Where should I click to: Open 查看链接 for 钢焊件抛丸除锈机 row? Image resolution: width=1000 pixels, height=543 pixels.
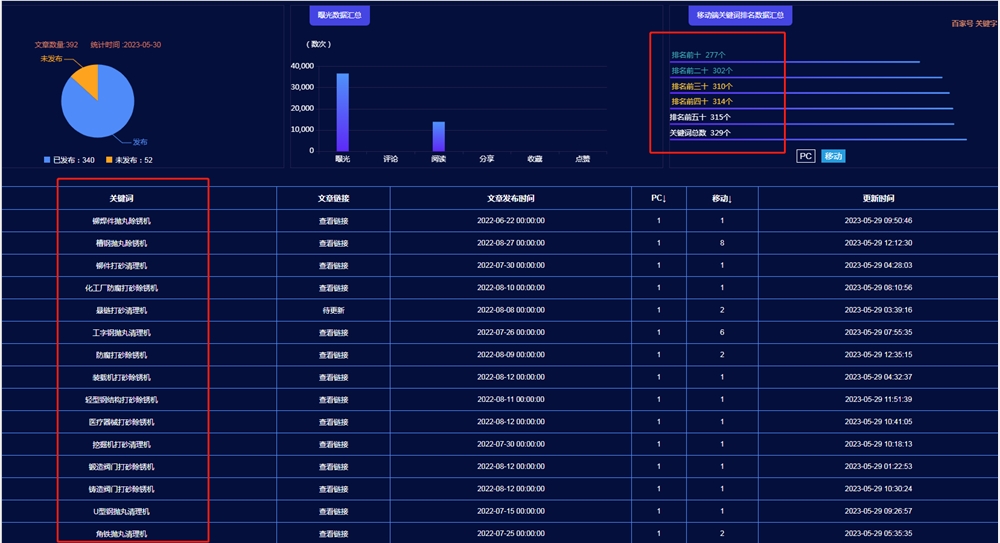pos(334,221)
